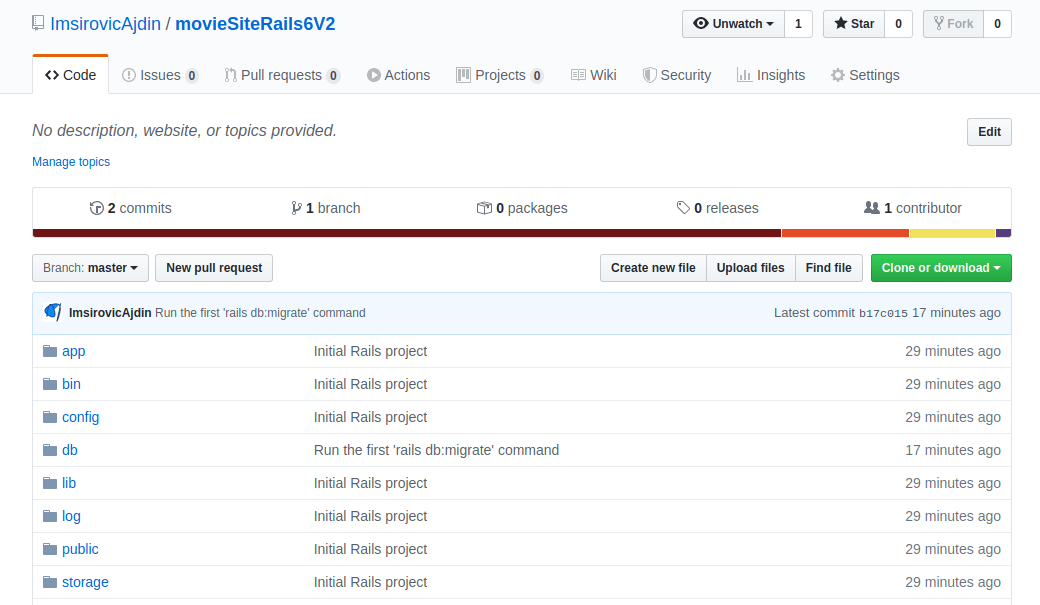Click the yellow segment of the language bar
1040x605 pixels.
pos(952,233)
